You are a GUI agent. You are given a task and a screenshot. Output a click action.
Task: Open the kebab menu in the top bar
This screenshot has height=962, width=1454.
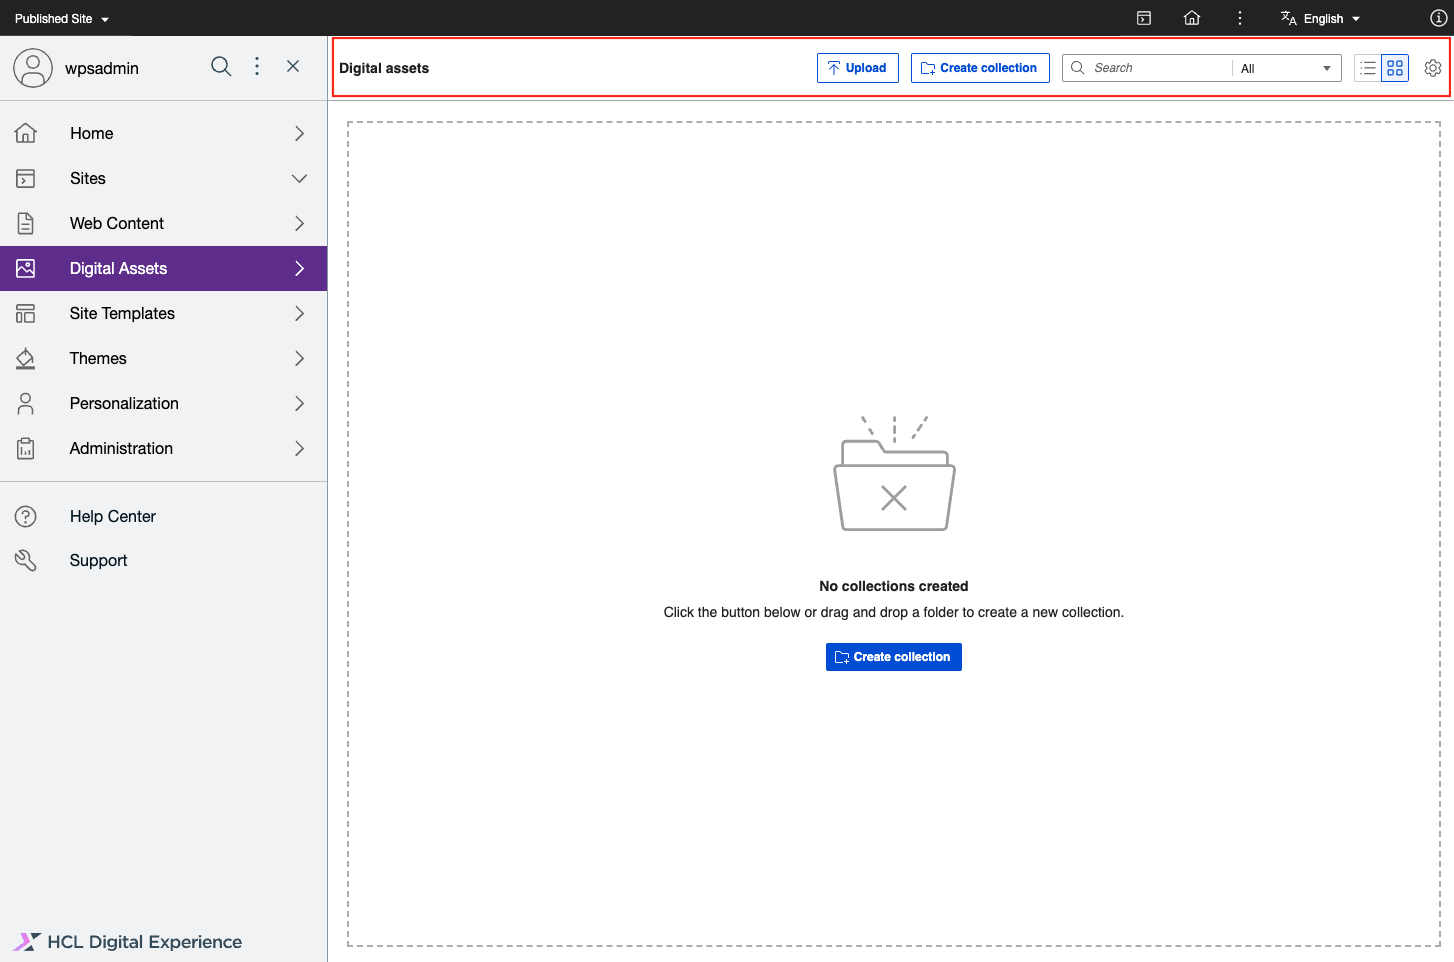click(1239, 17)
